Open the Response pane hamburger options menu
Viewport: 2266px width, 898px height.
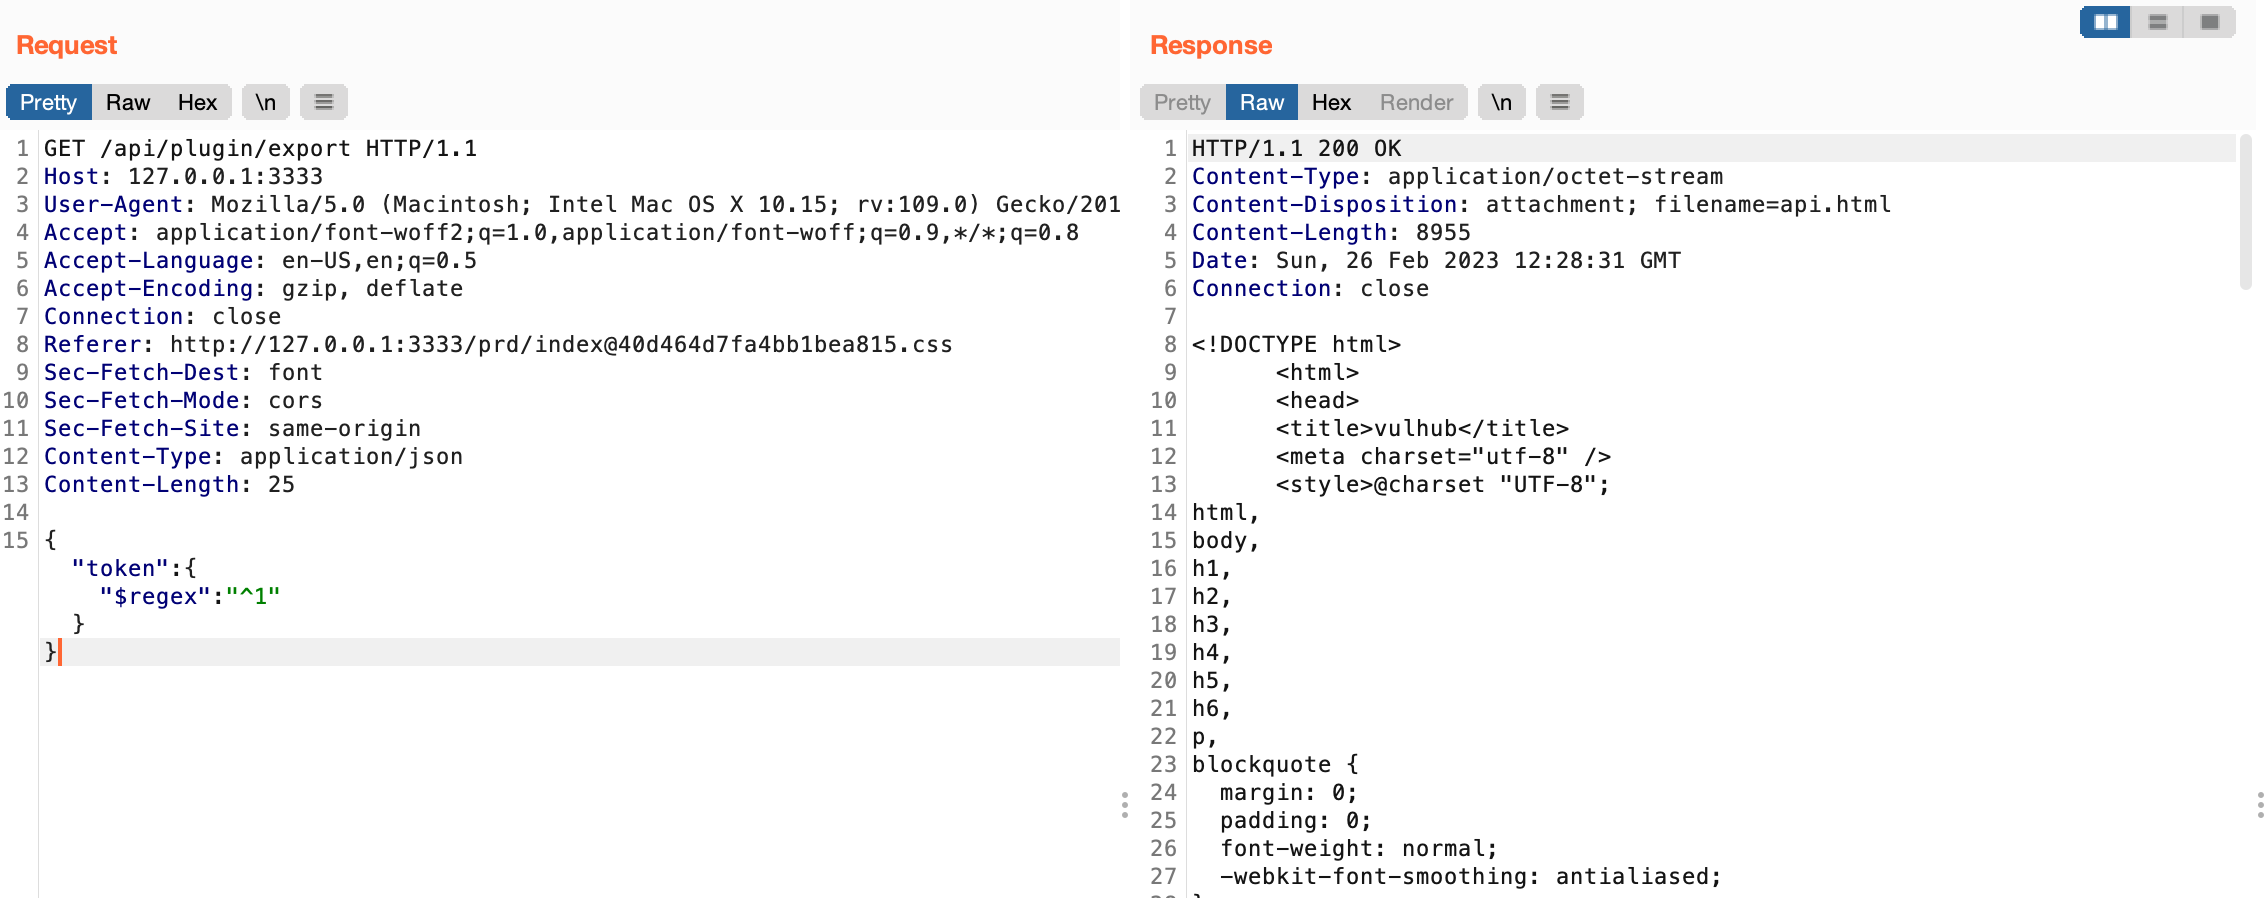click(x=1559, y=102)
